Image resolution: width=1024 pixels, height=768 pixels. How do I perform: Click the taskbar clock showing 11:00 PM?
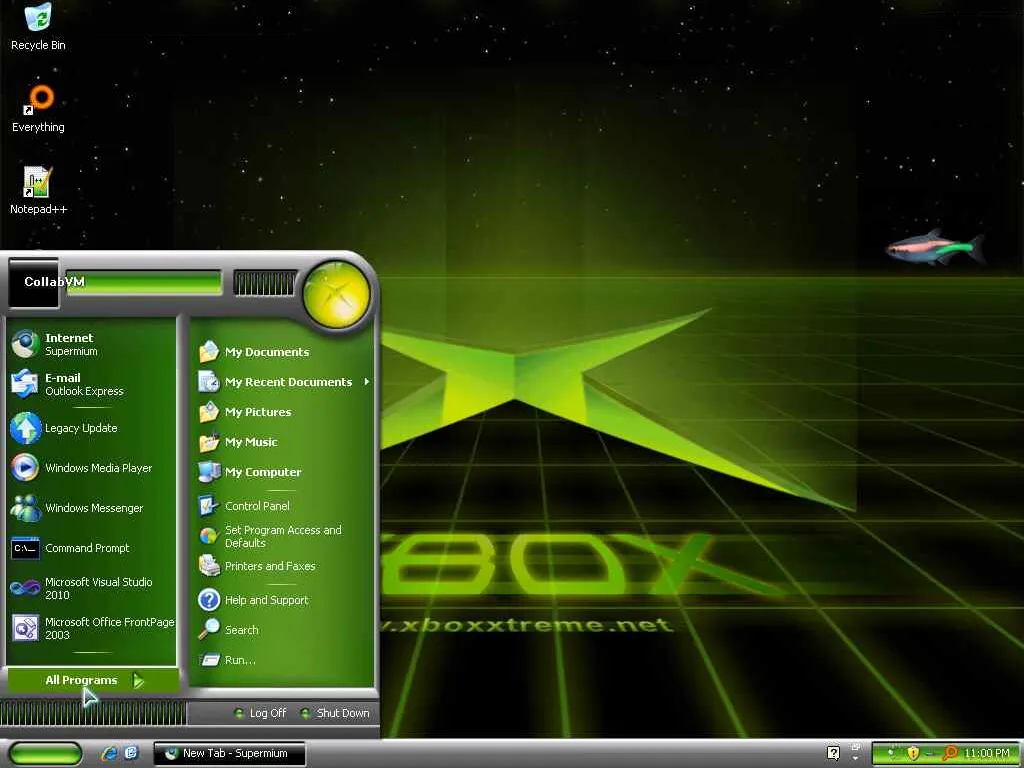986,753
